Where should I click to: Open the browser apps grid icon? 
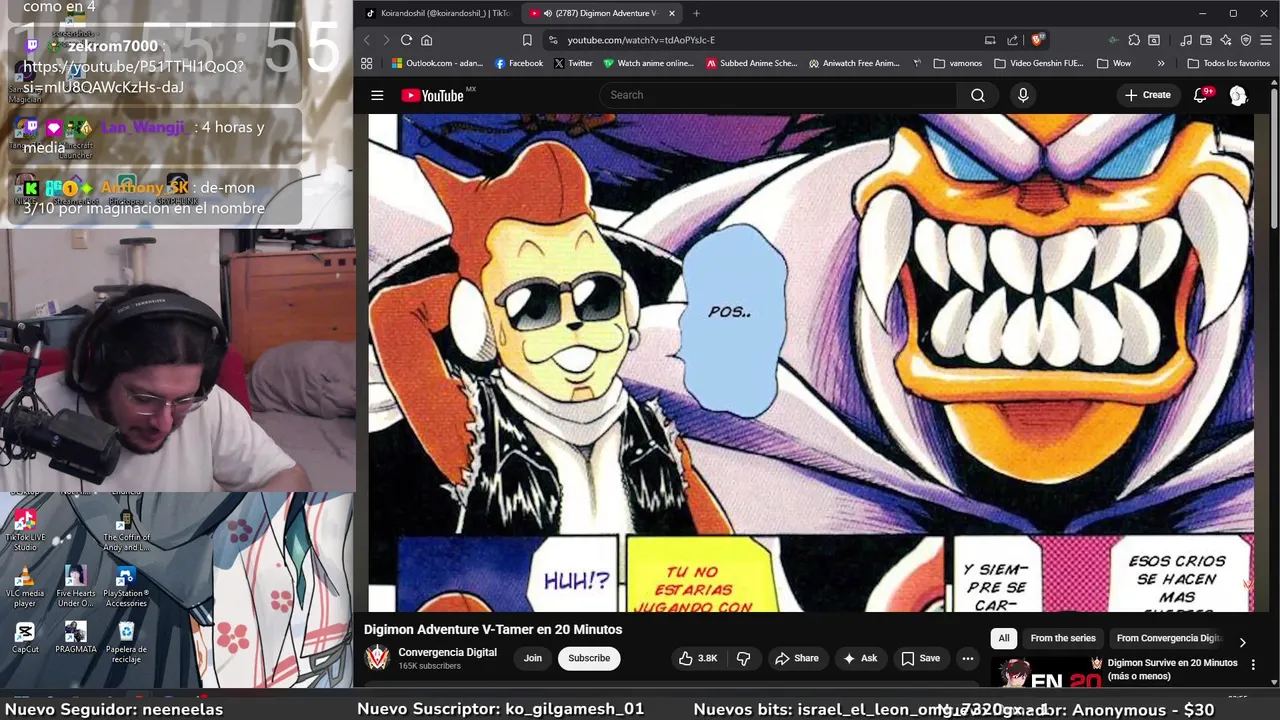click(x=367, y=63)
